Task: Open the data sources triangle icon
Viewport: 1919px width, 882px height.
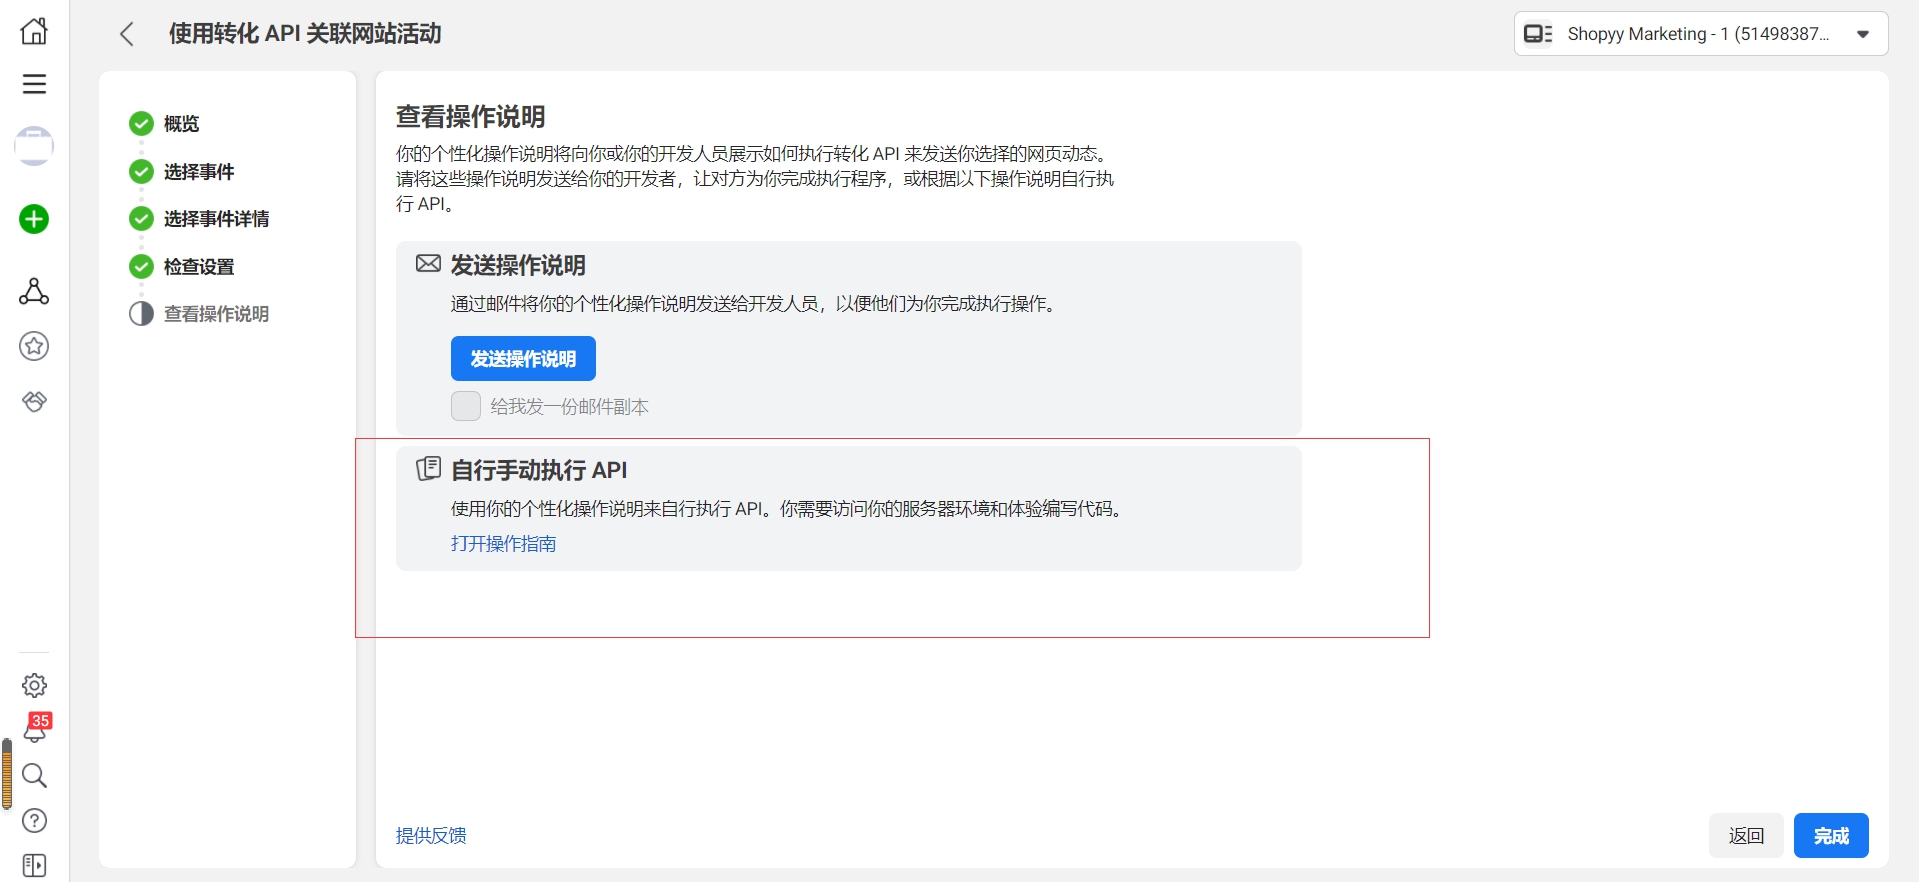Action: [34, 292]
